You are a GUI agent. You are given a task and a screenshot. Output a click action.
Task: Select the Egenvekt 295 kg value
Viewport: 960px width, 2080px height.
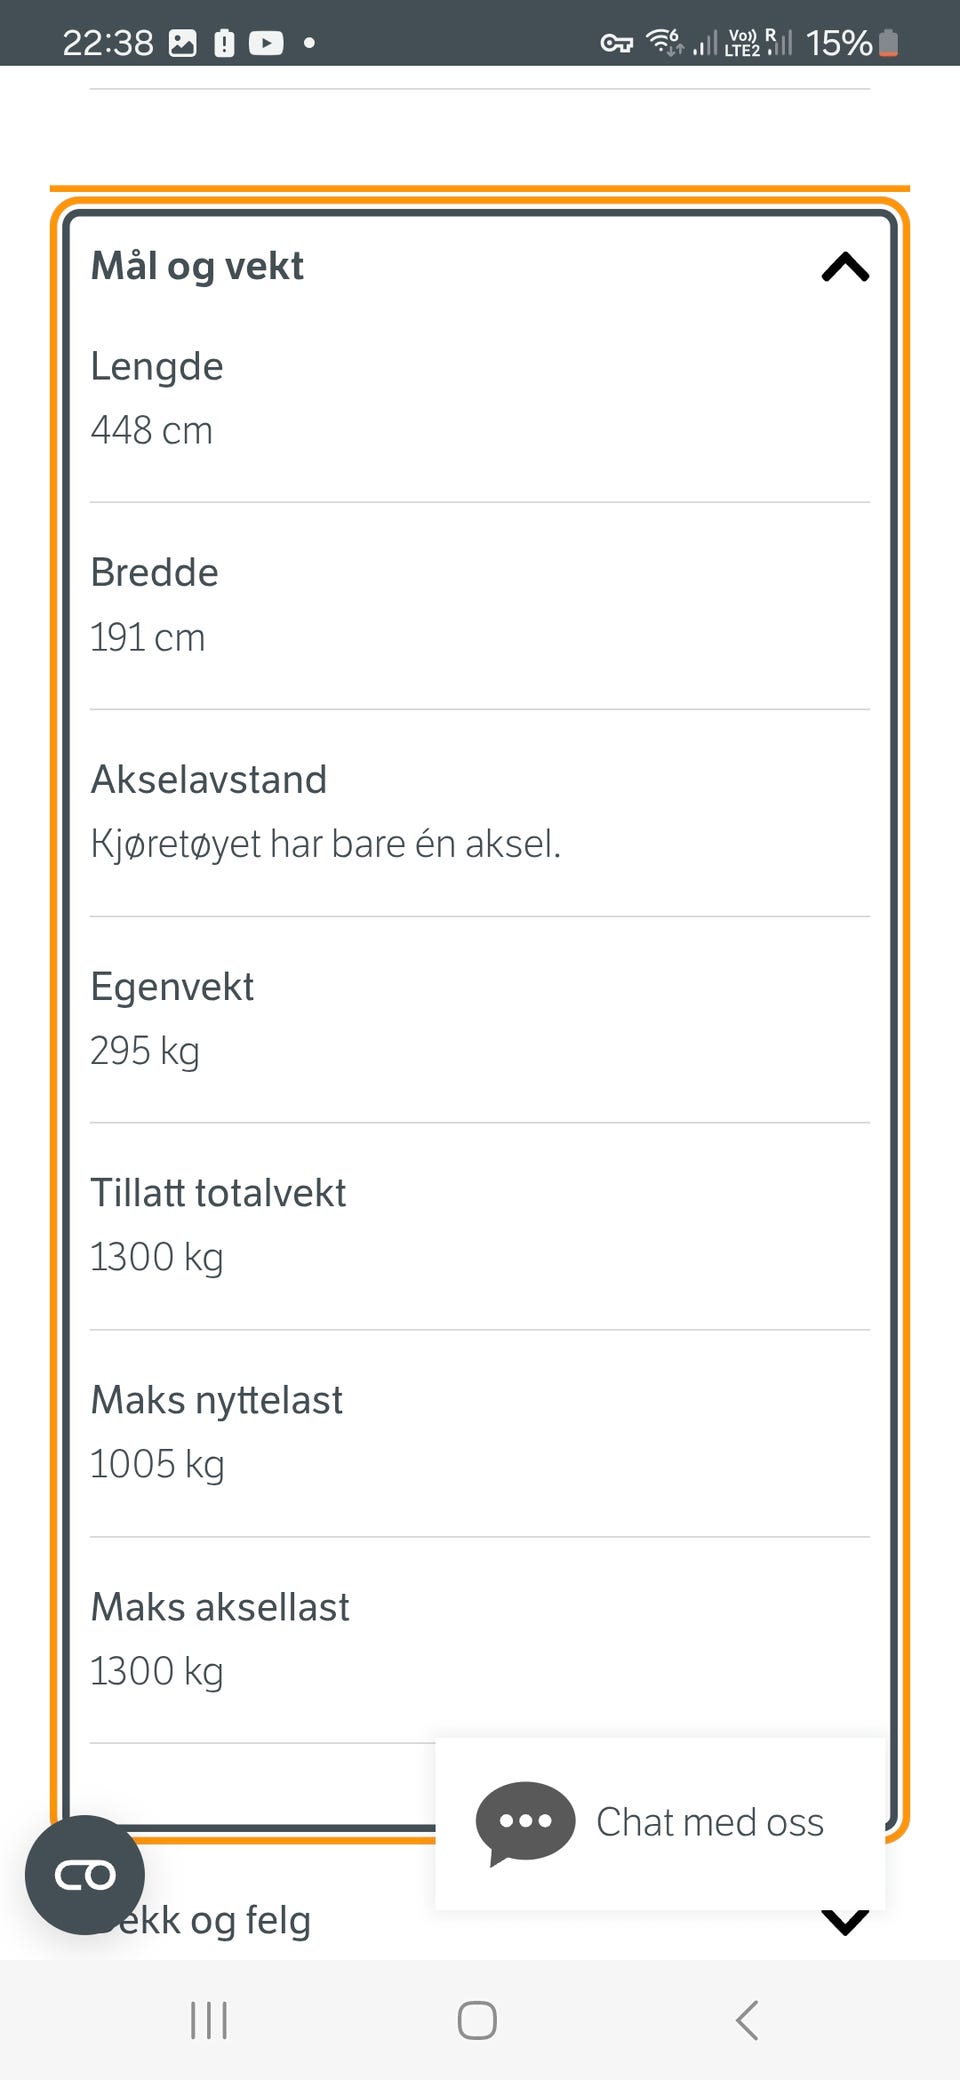coord(146,1051)
